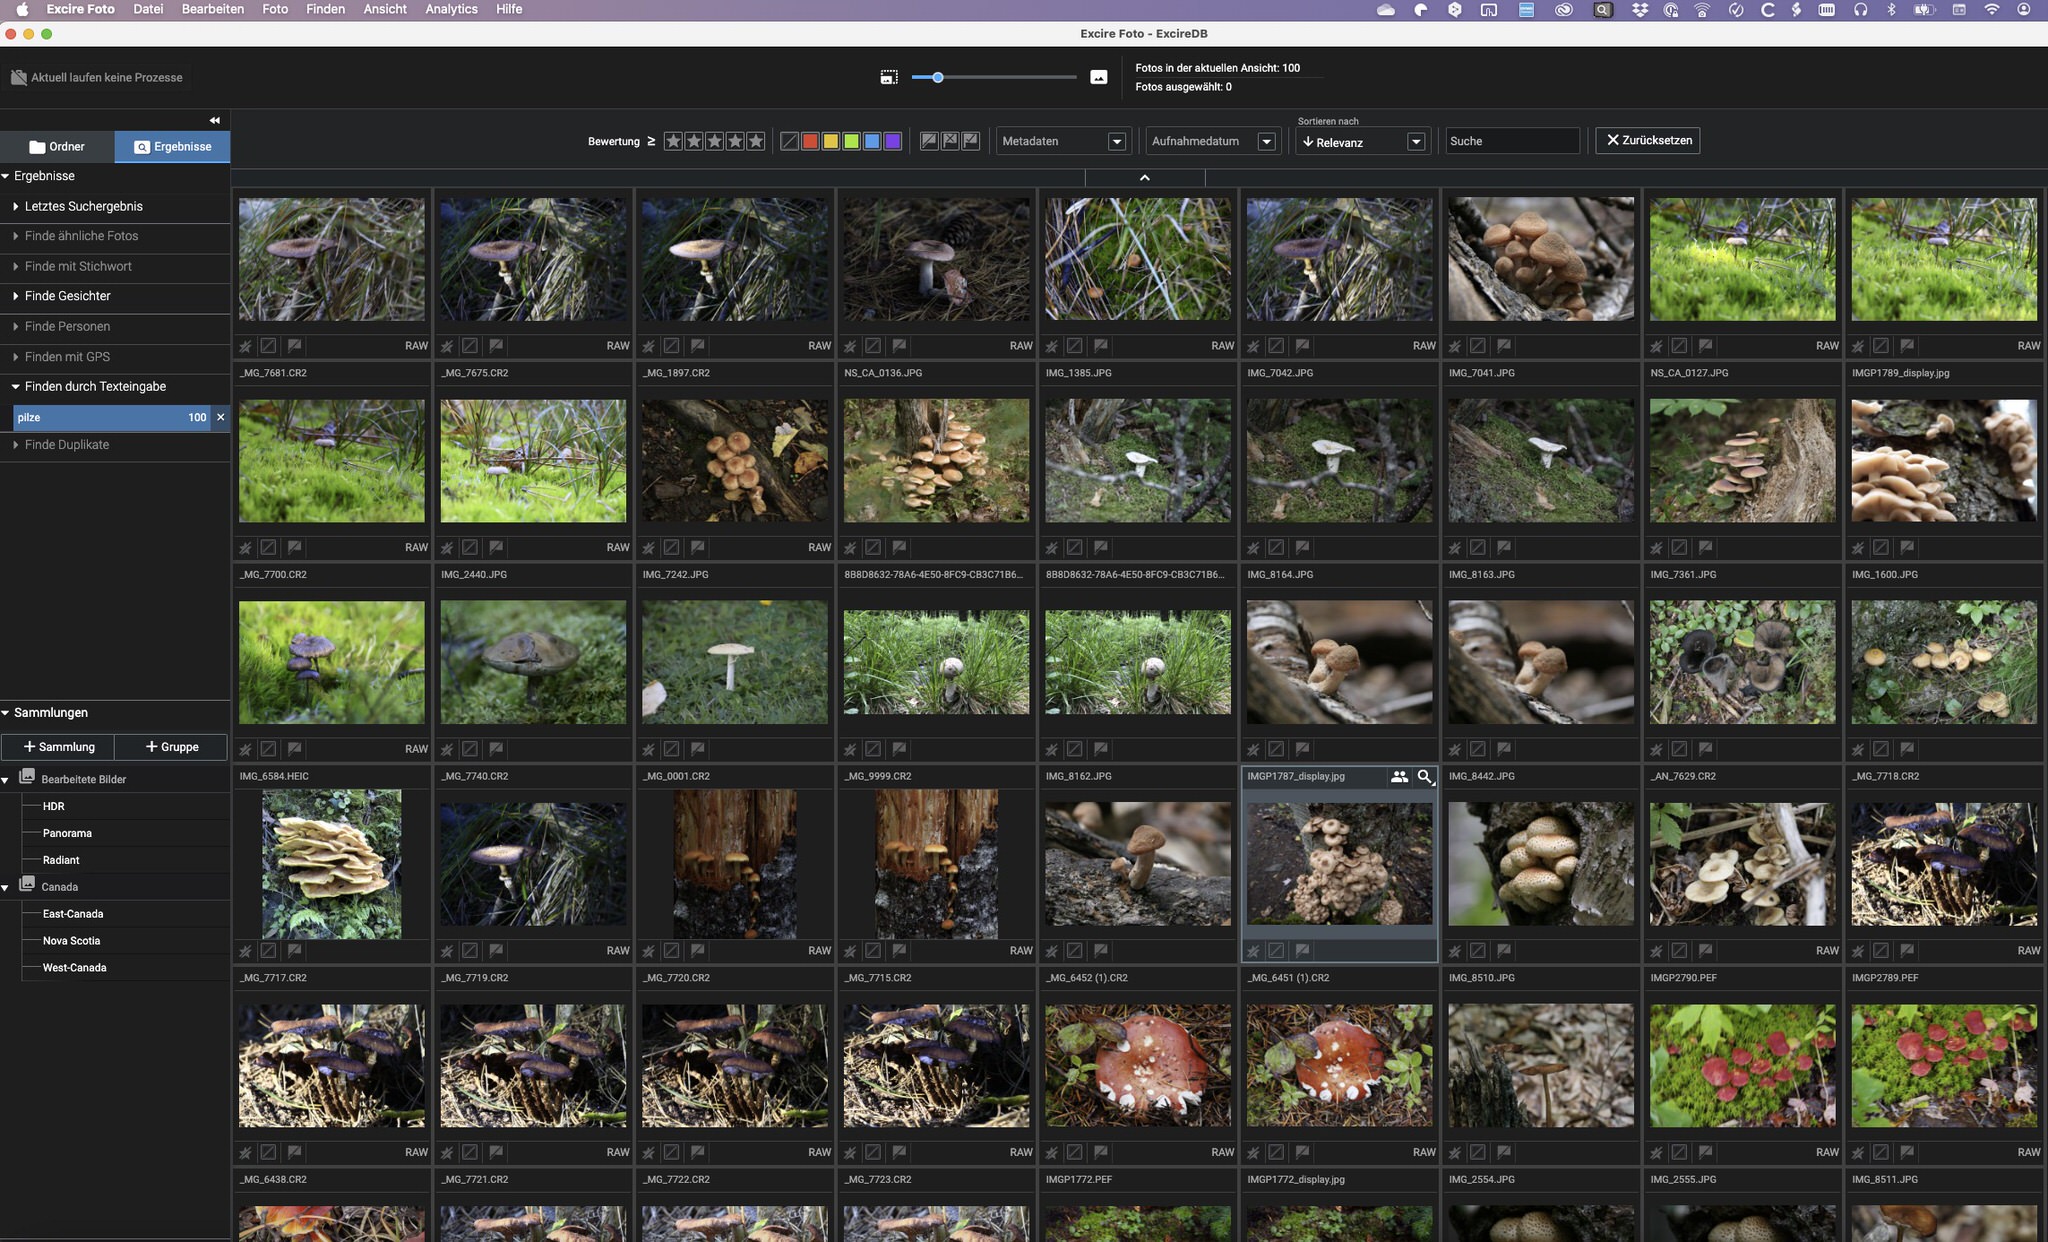
Task: Click color label icon under IMGP1787_display.jpg thumbnail
Action: [1276, 950]
